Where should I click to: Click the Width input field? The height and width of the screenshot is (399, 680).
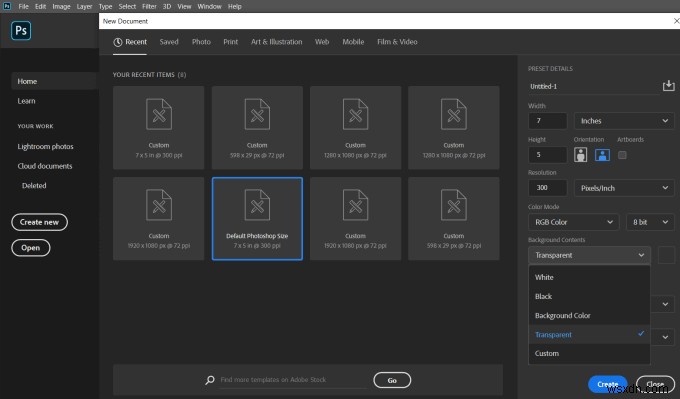(548, 121)
